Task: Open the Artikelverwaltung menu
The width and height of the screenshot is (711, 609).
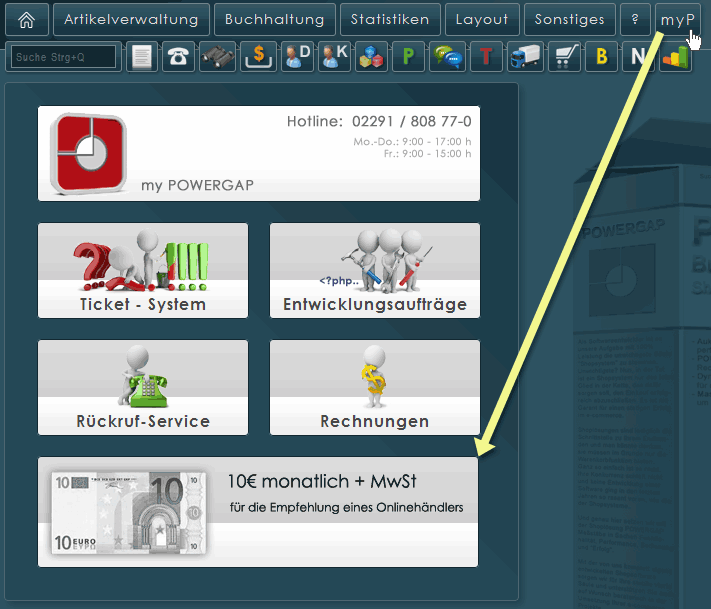Action: 131,19
